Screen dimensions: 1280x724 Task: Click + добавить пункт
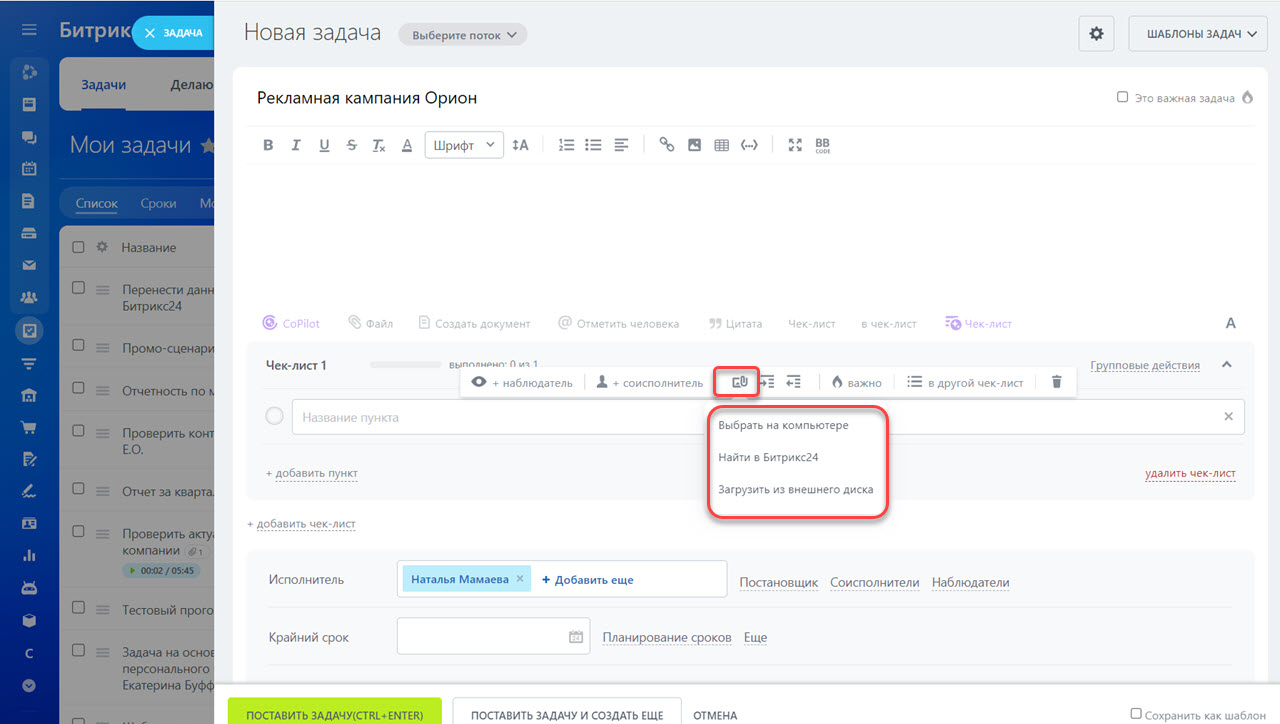[311, 473]
